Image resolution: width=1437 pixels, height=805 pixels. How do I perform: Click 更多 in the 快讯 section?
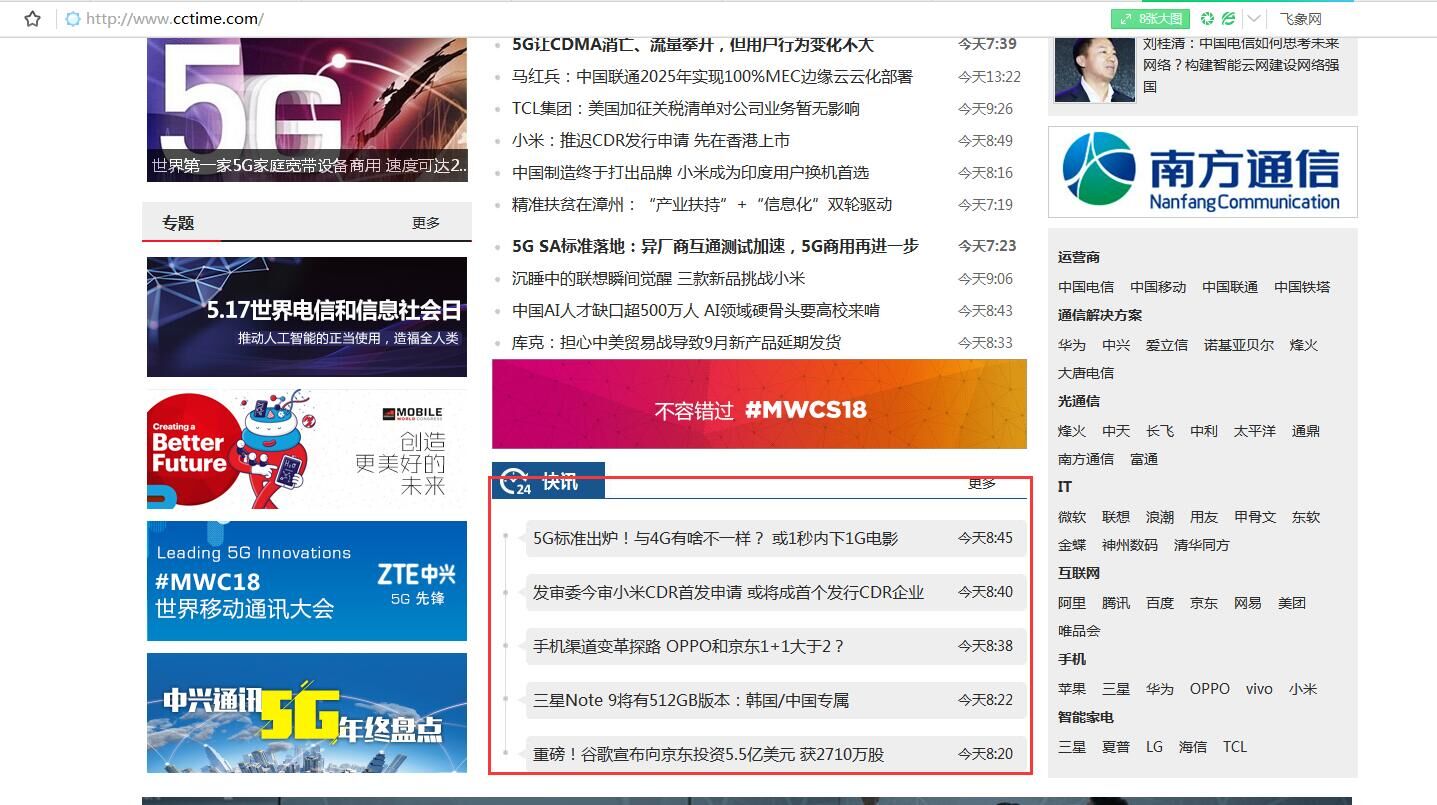click(x=982, y=483)
